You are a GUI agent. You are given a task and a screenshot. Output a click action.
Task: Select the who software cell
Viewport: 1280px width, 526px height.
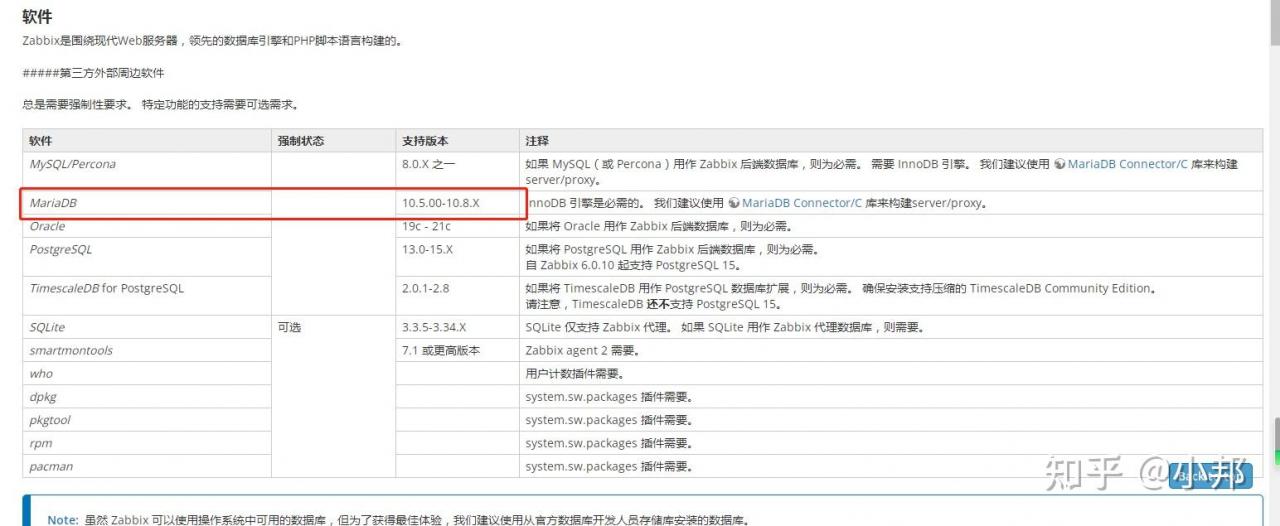[147, 373]
